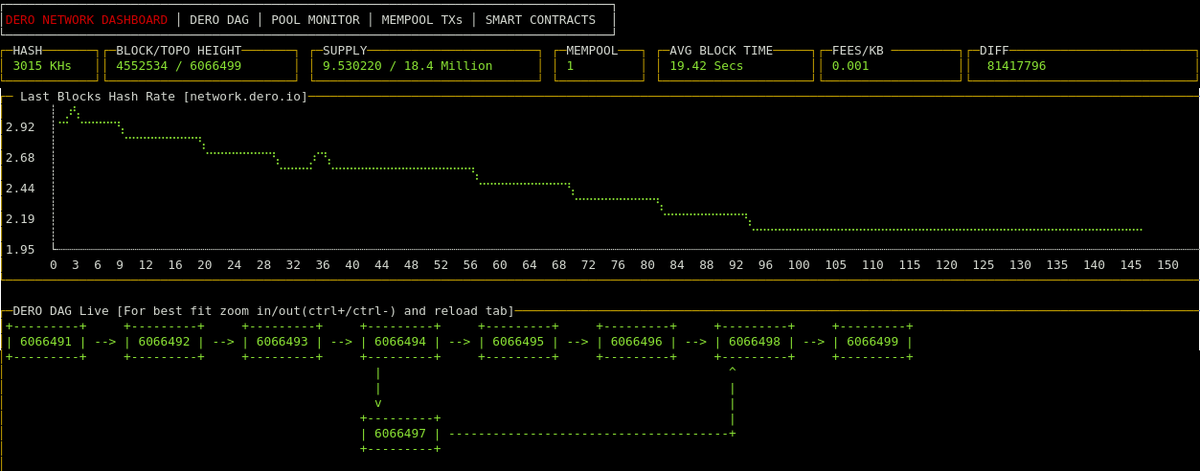Image resolution: width=1200 pixels, height=471 pixels.
Task: Click x-axis tick 72 on chart
Action: [588, 265]
